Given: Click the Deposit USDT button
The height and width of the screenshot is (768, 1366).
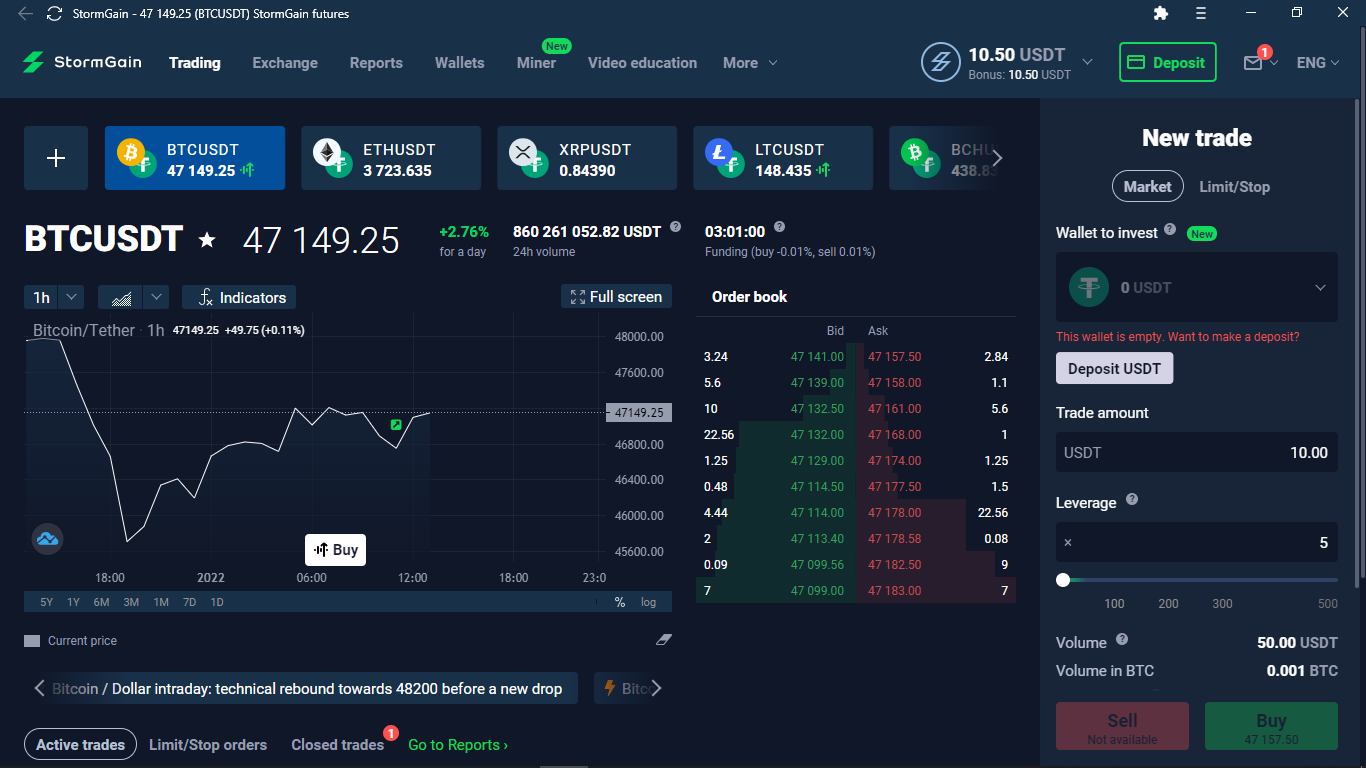Looking at the screenshot, I should [x=1114, y=368].
